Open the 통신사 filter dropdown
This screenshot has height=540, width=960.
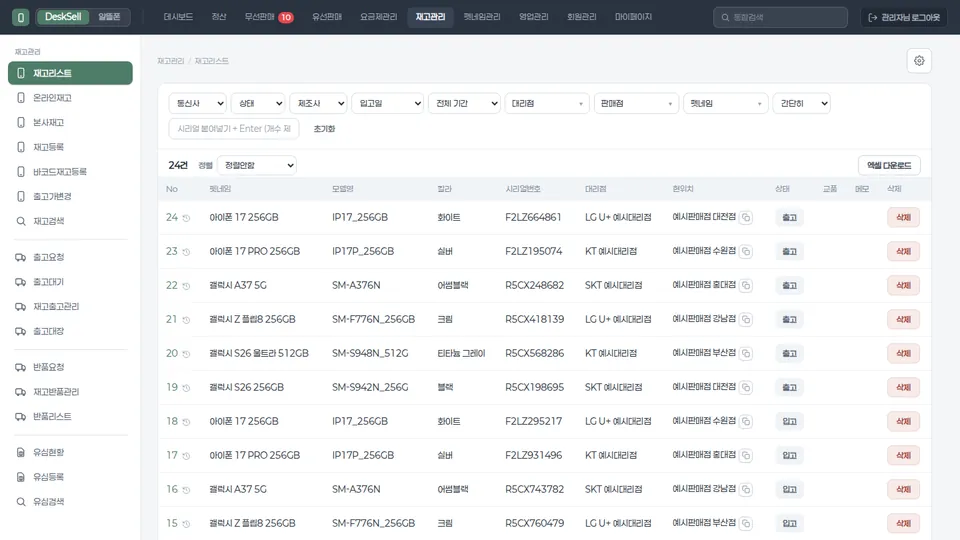click(x=198, y=103)
